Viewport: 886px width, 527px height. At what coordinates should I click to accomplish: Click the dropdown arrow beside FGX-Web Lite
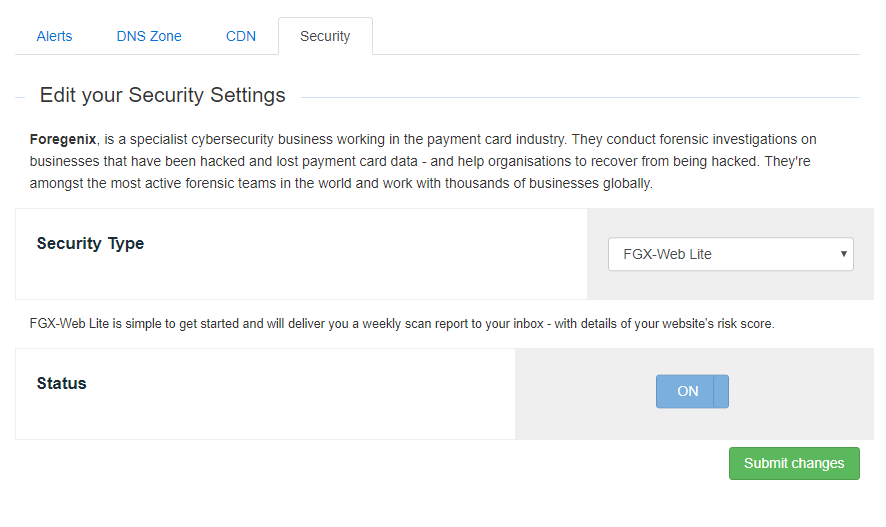843,254
